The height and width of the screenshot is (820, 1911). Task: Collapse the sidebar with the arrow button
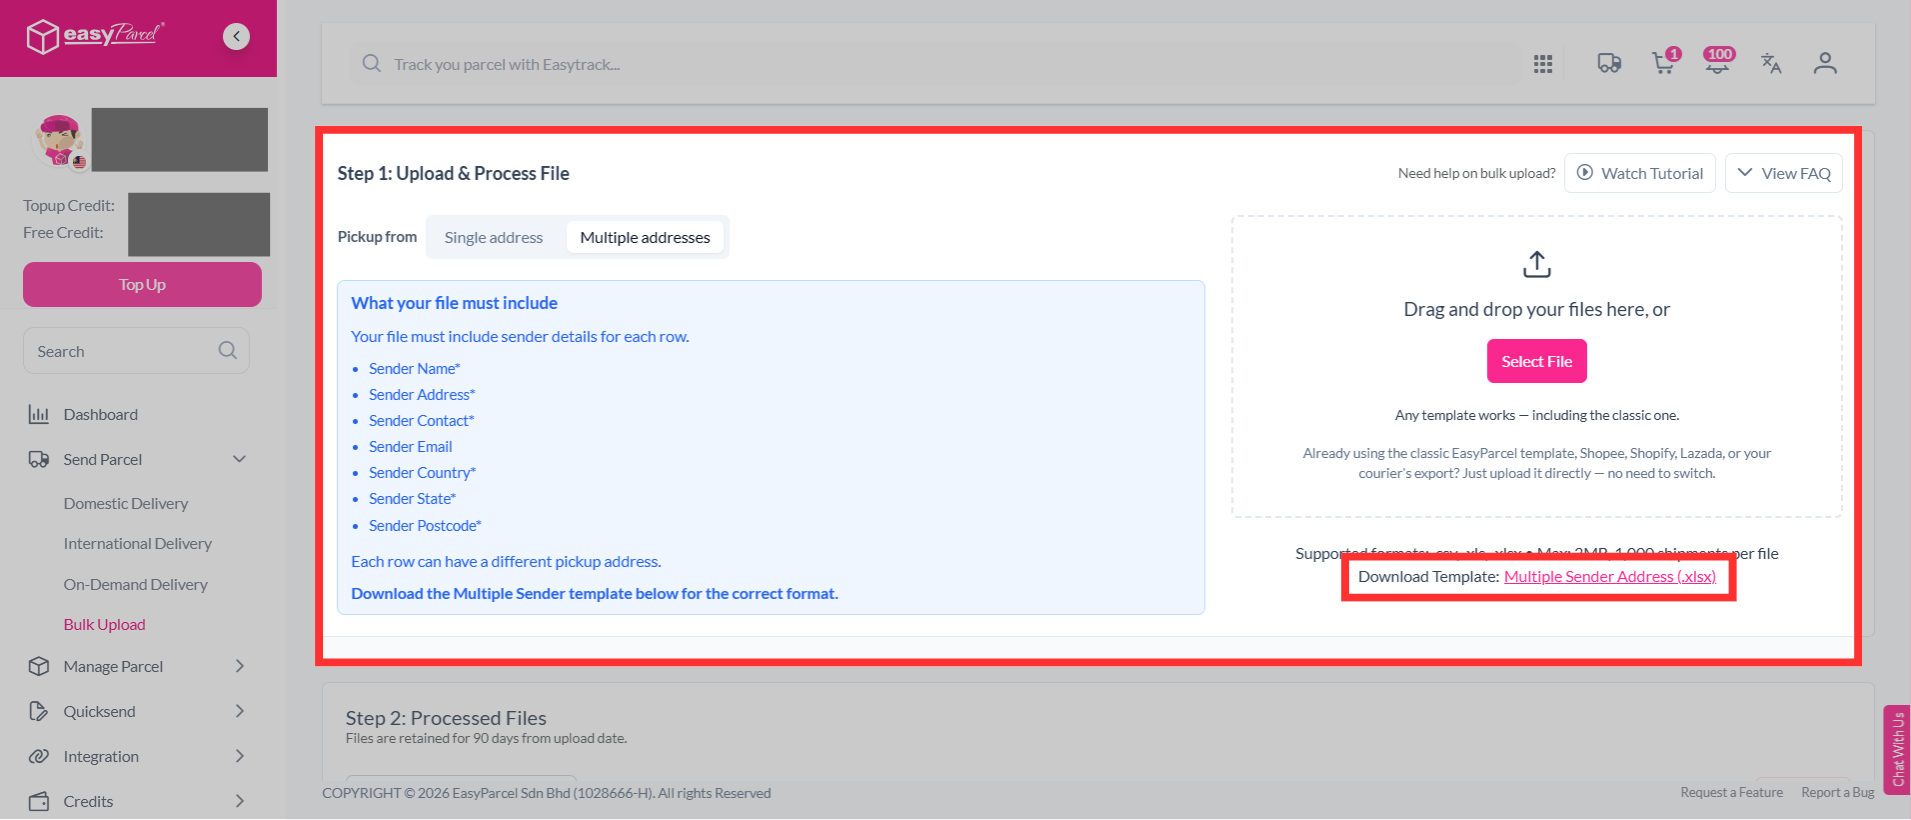(236, 37)
